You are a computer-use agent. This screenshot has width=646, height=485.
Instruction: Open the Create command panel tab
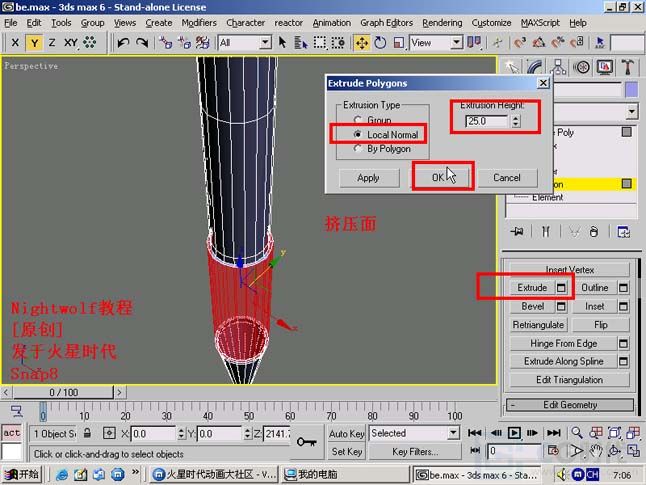coord(512,67)
